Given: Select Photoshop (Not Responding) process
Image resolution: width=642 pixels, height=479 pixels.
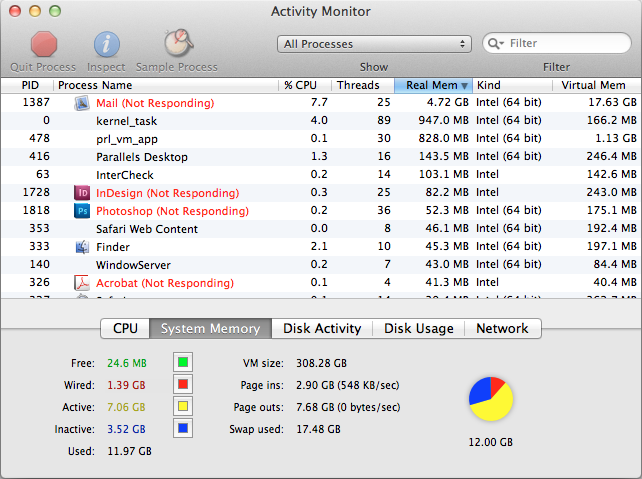Looking at the screenshot, I should [172, 211].
